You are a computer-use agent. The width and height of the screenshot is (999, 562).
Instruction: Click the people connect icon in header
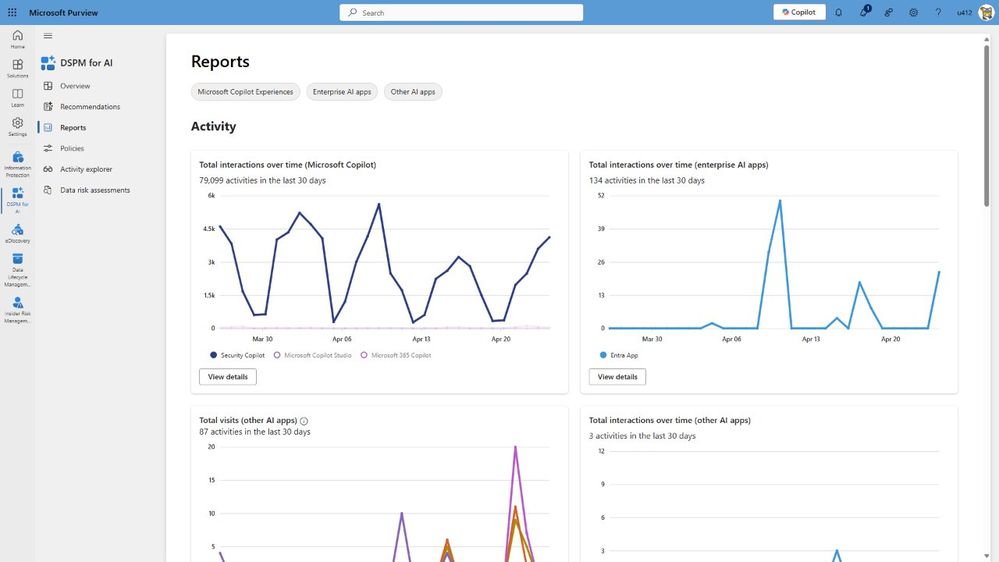click(x=888, y=12)
